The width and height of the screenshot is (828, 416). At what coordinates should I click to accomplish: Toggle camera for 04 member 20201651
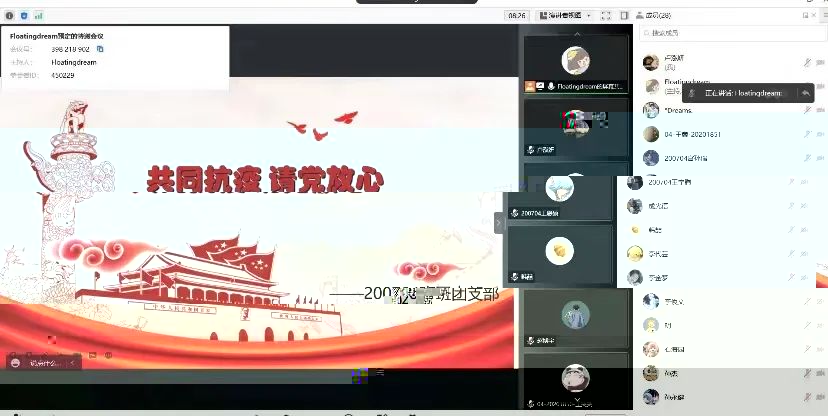click(820, 134)
